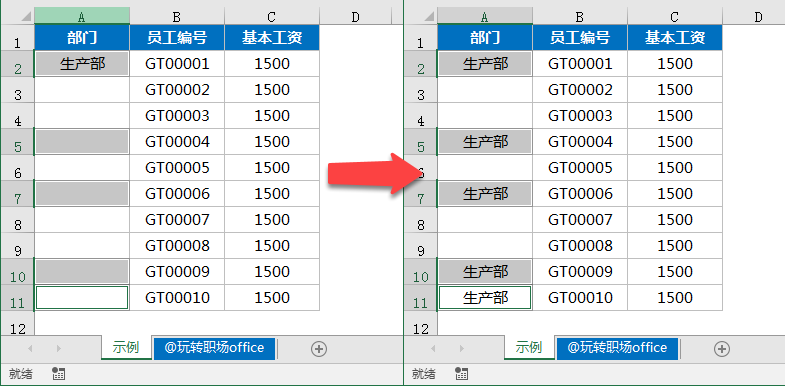Click 生产部 cell in row 7 of right sheet

coord(485,194)
